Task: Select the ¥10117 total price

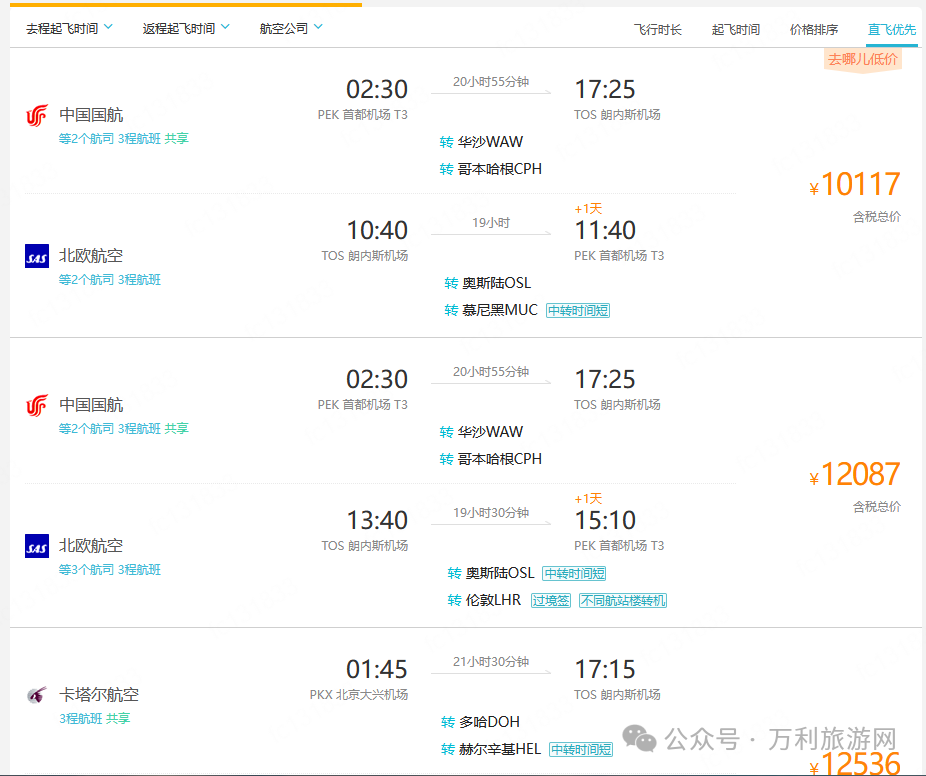Action: [x=855, y=184]
